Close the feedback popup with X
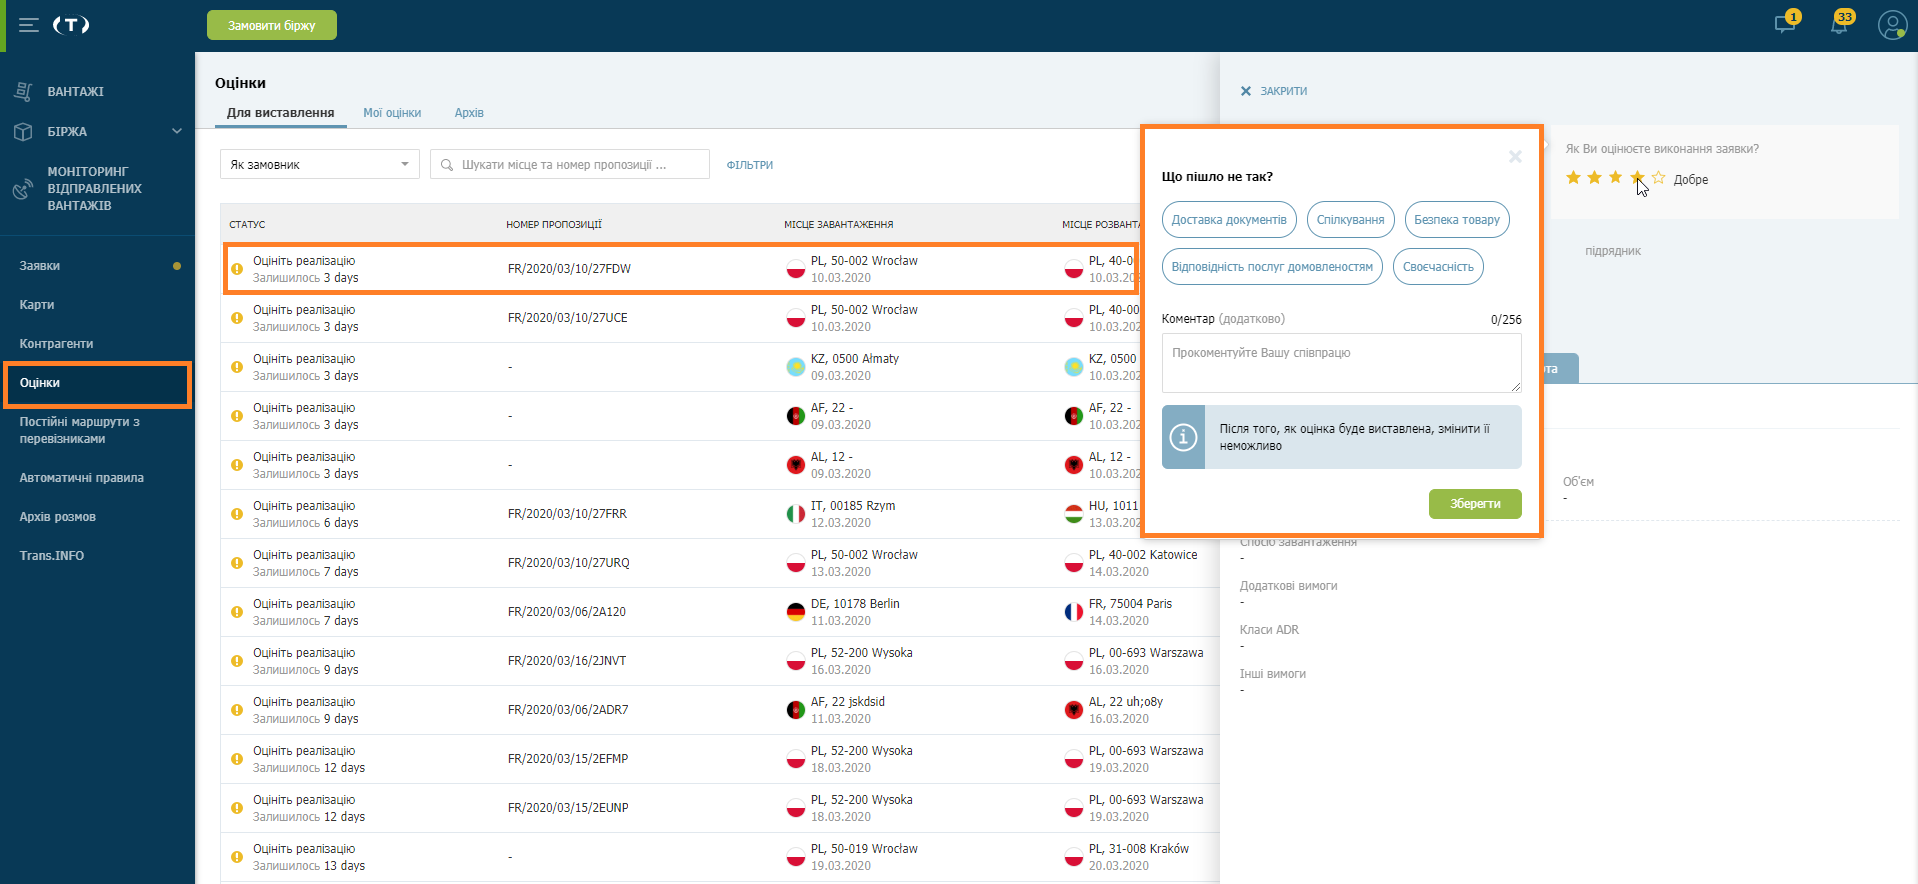 pyautogui.click(x=1515, y=156)
